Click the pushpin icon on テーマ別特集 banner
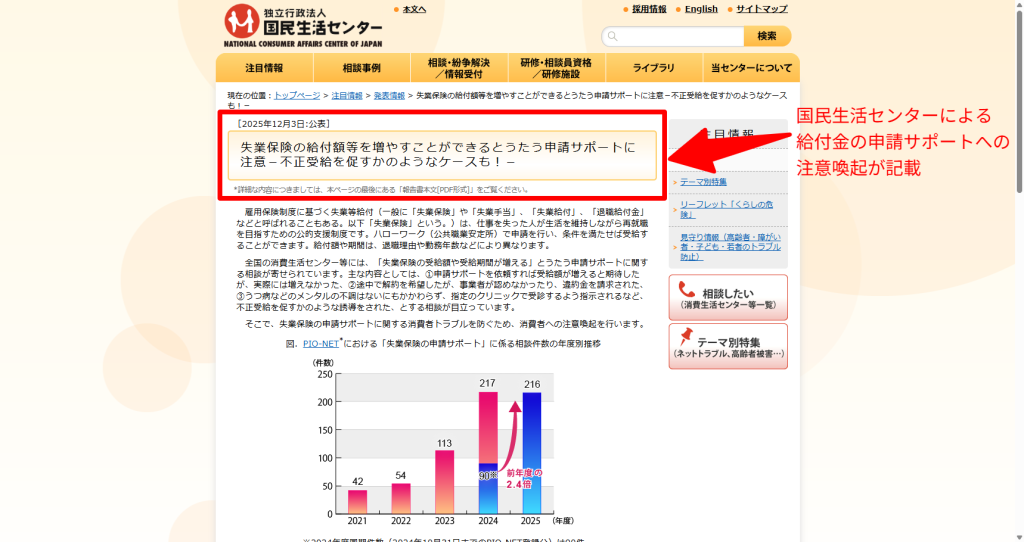Viewport: 1024px width, 542px height. click(685, 337)
